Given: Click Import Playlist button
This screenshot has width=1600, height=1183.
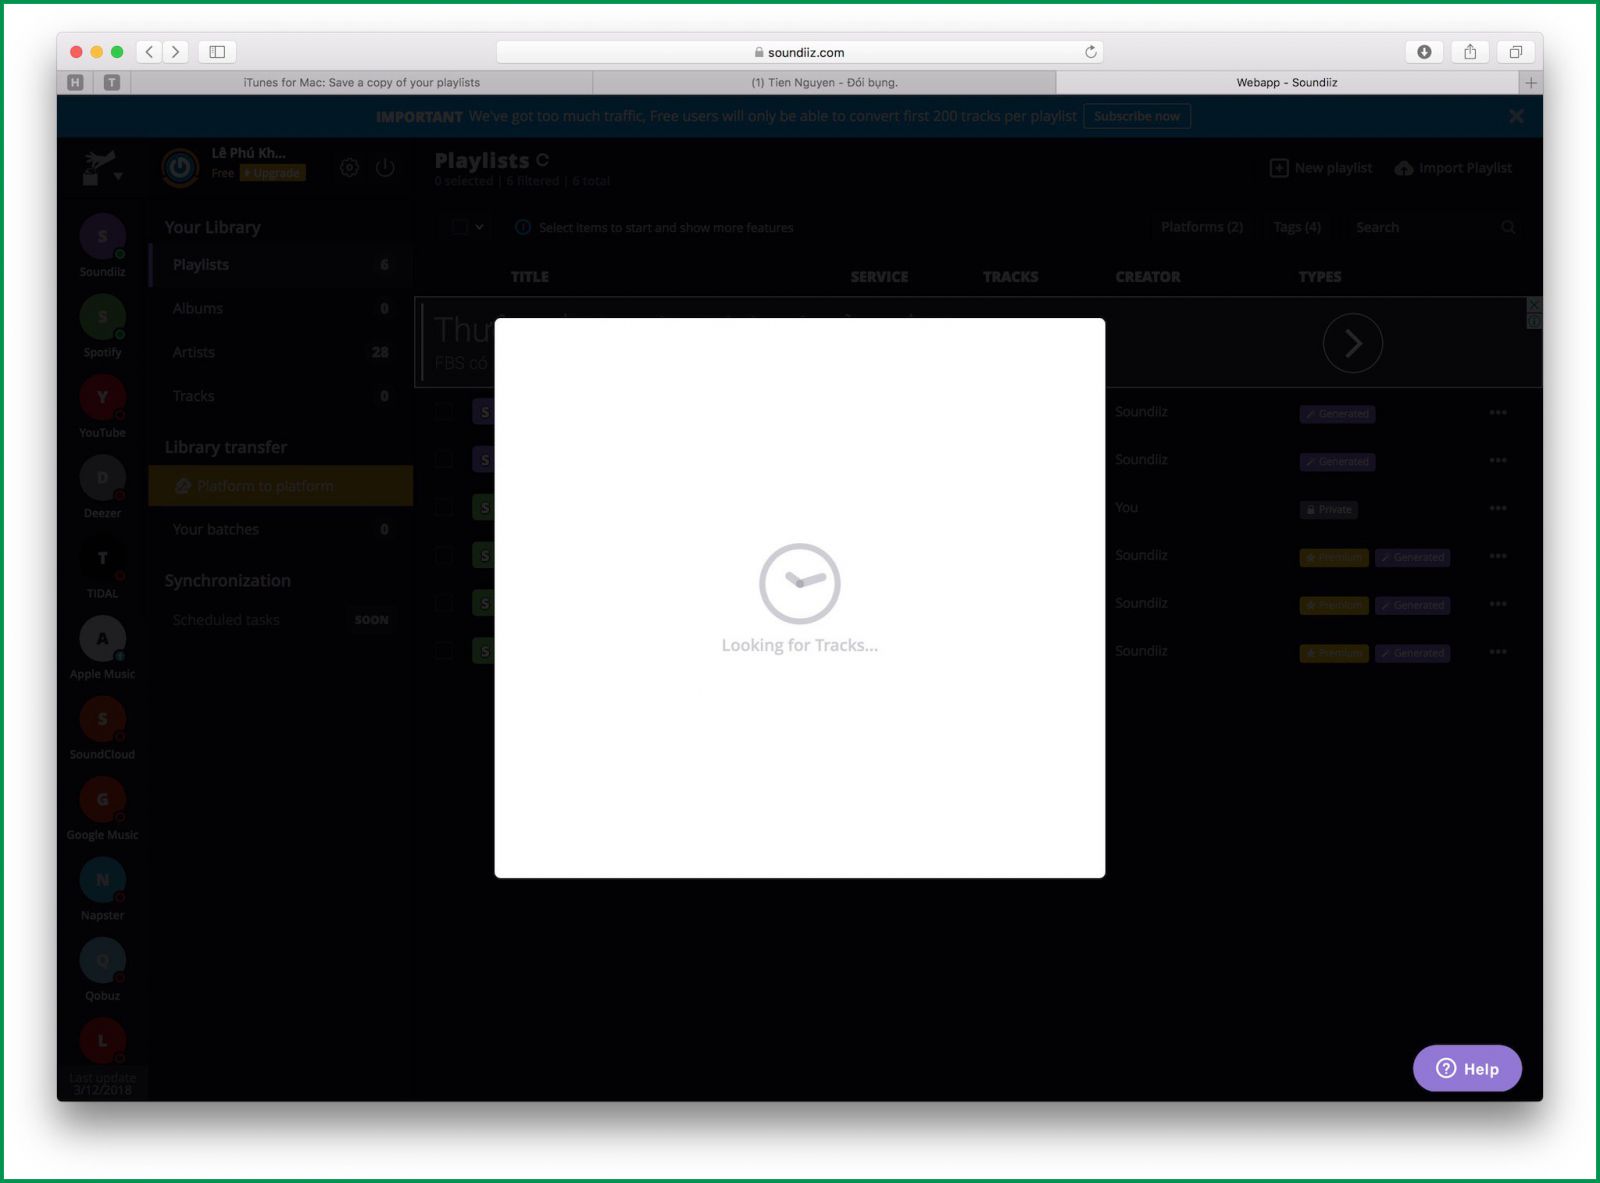Looking at the screenshot, I should coord(1453,168).
